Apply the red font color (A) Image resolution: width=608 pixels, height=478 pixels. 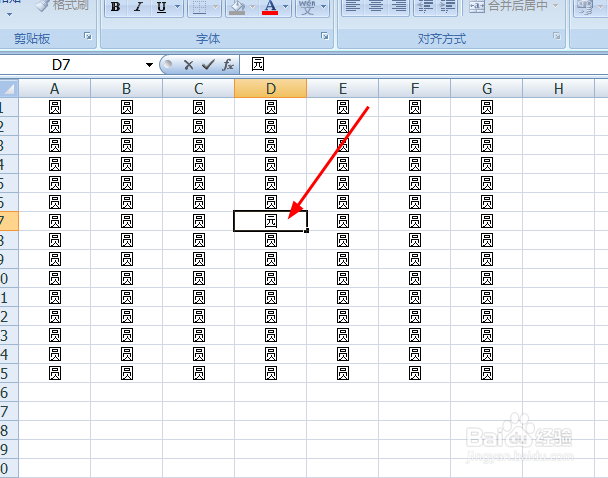270,7
